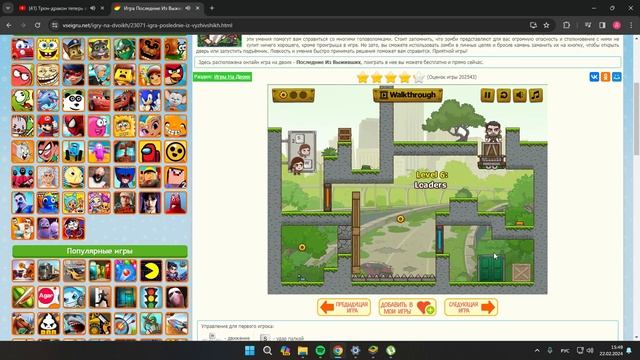640x360 pixels.
Task: Open the Windows taskbar search
Action: [x=267, y=351]
